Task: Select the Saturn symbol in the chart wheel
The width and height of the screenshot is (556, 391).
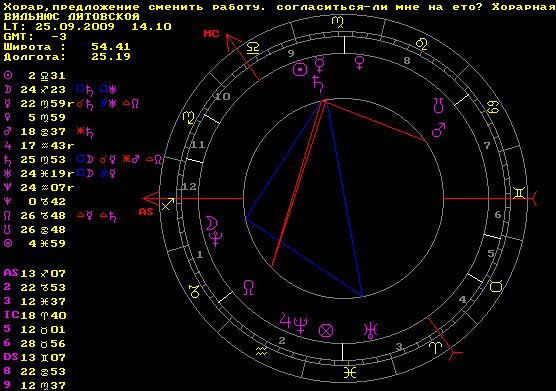Action: 318,83
